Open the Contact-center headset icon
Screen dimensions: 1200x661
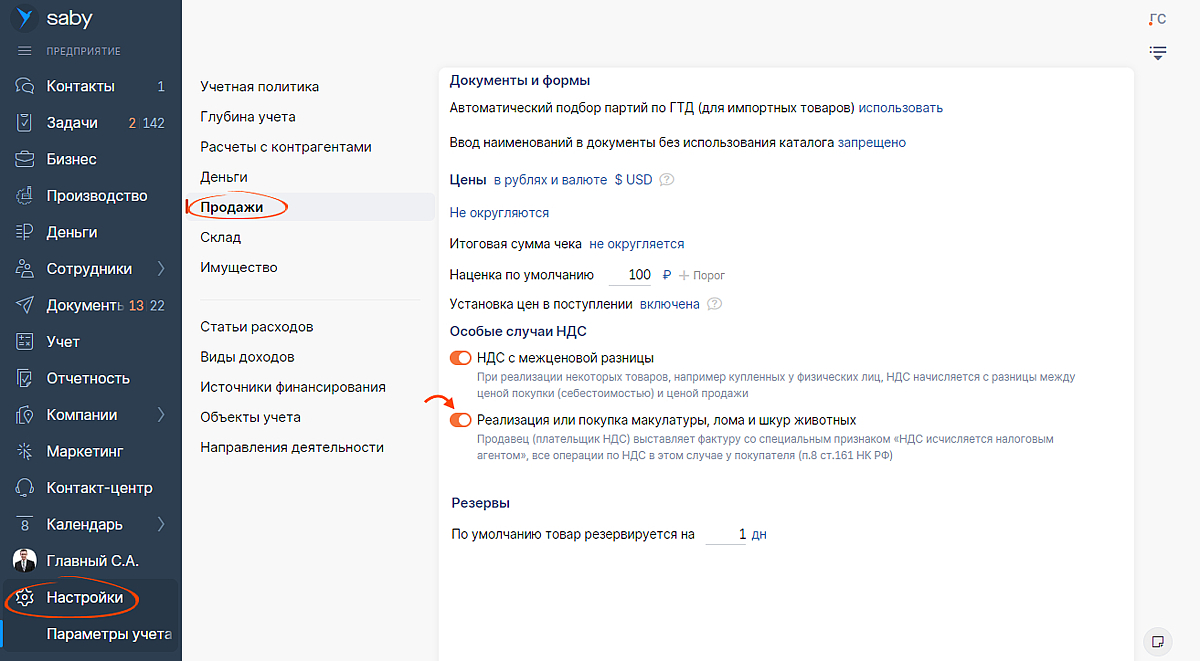(x=26, y=488)
